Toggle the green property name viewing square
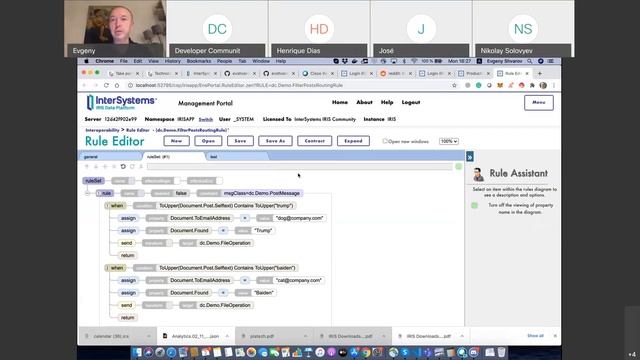Image resolution: width=640 pixels, height=360 pixels. (474, 205)
